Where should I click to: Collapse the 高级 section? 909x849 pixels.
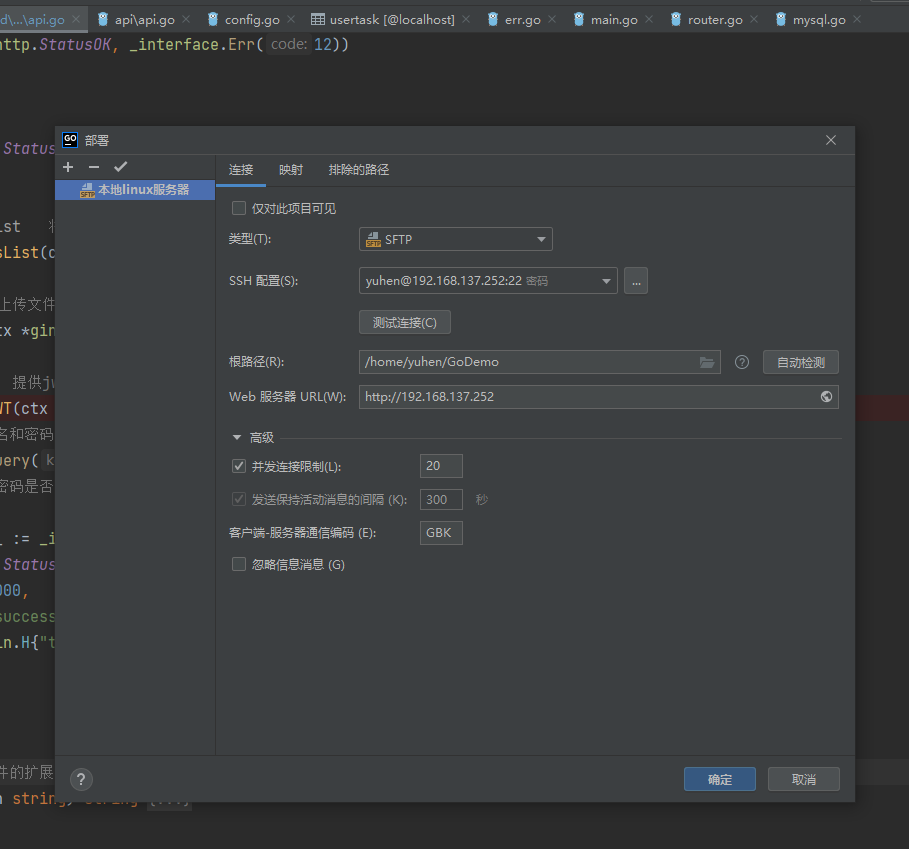tap(237, 438)
